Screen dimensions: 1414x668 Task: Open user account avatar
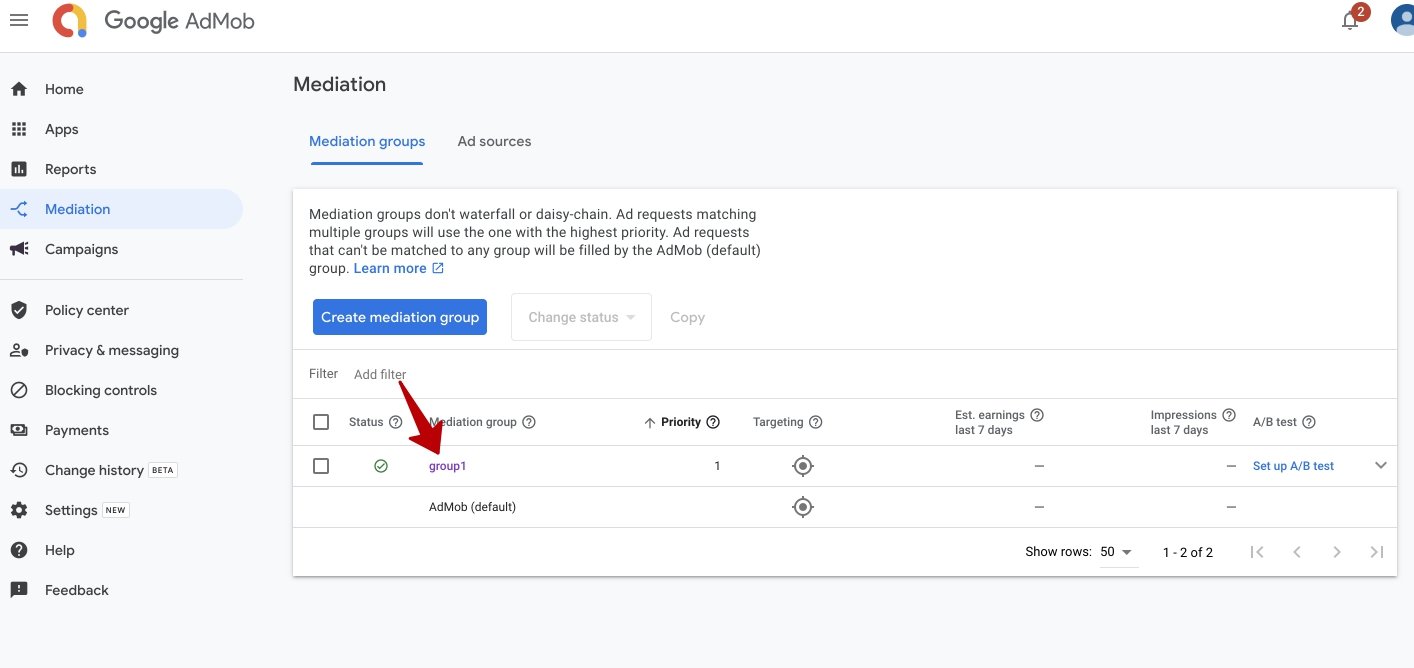click(1403, 21)
